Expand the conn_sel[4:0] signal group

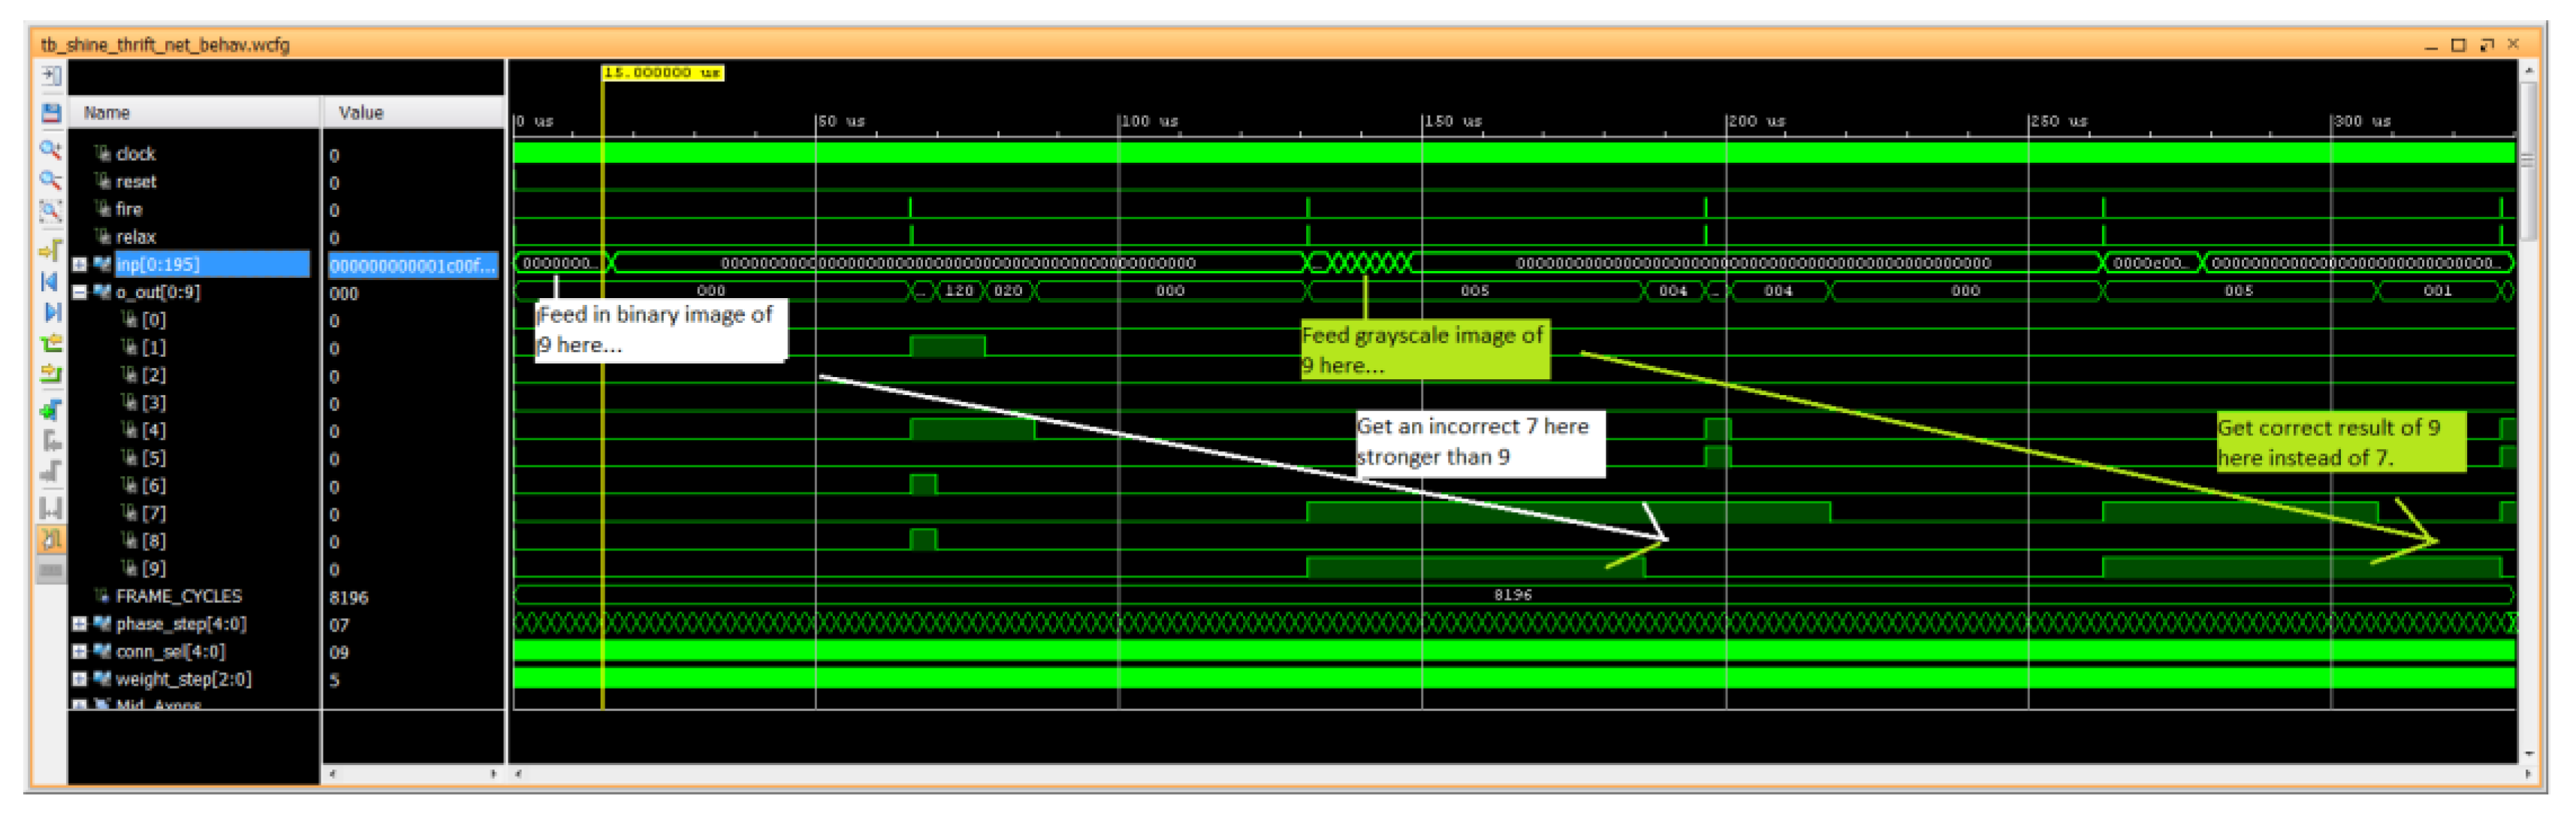79,652
